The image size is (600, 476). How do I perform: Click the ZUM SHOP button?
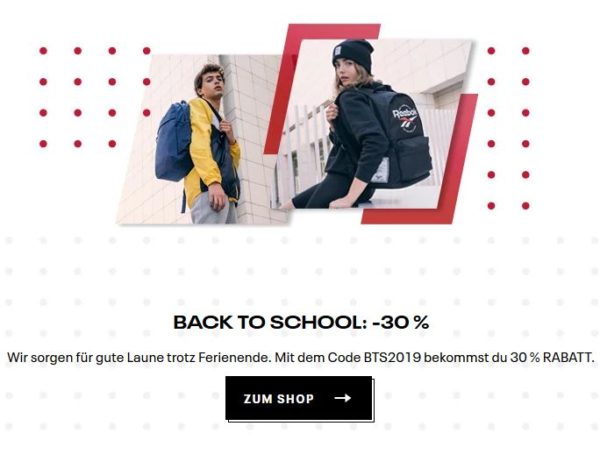299,398
